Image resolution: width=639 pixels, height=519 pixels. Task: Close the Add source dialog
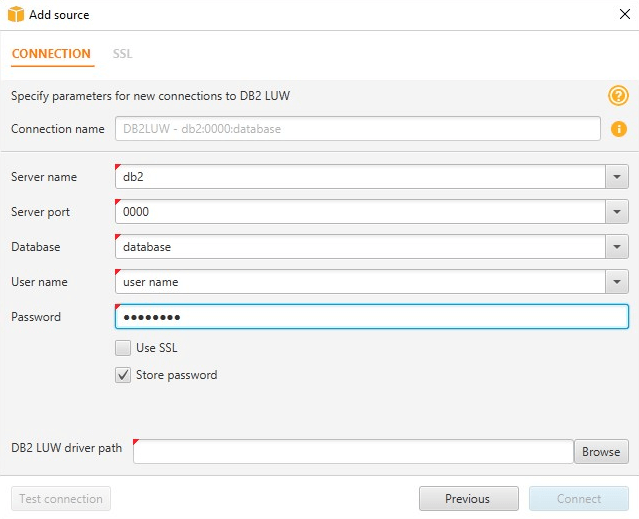pyautogui.click(x=624, y=14)
